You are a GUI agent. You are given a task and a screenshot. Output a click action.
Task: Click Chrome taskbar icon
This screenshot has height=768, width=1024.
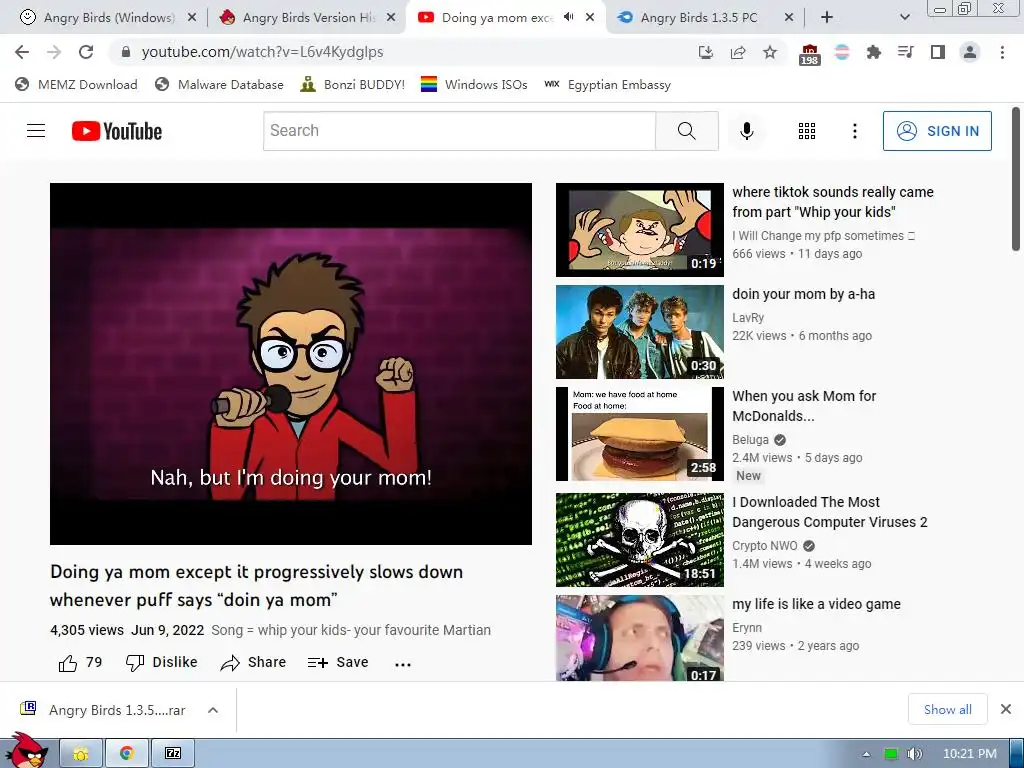tap(127, 754)
